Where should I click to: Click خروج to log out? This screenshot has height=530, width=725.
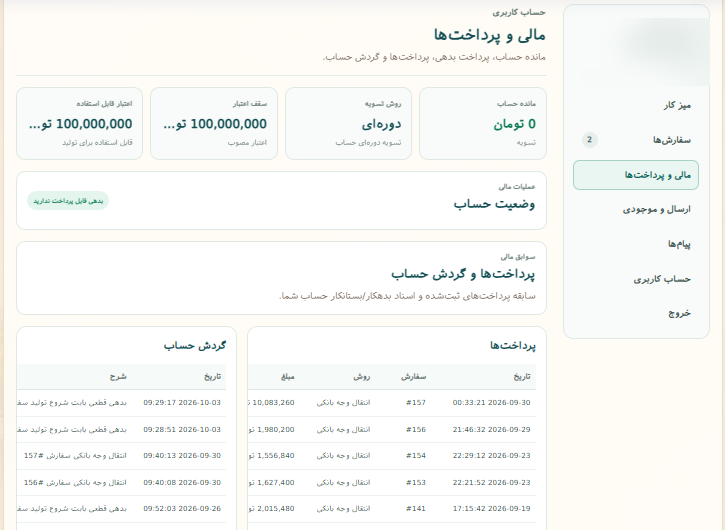[636, 313]
